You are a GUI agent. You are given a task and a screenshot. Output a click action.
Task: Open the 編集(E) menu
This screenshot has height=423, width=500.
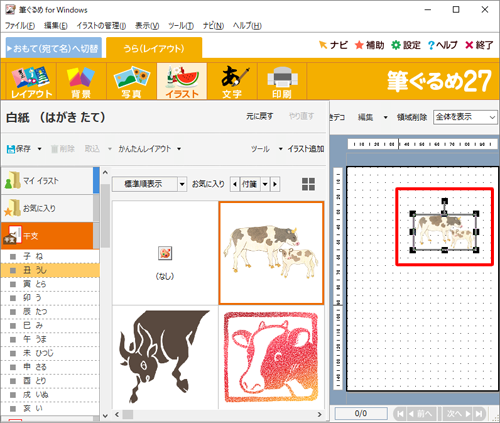(56, 26)
